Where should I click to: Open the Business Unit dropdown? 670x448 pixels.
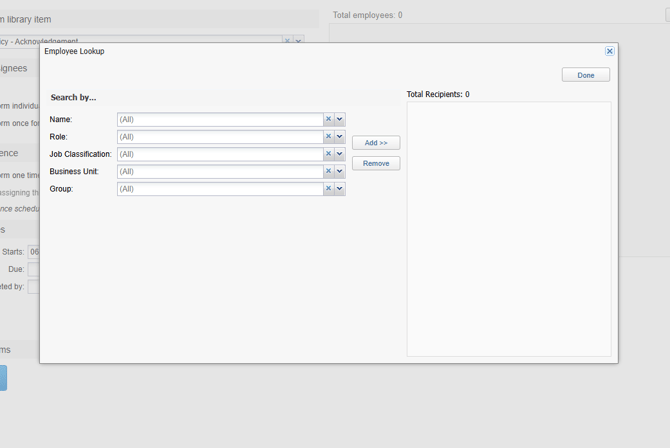point(340,171)
